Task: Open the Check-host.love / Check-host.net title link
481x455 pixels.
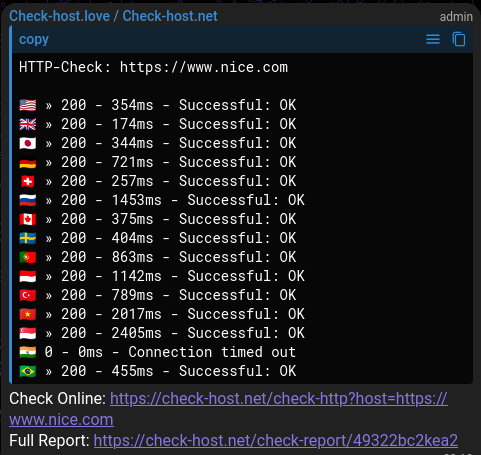Action: 113,16
